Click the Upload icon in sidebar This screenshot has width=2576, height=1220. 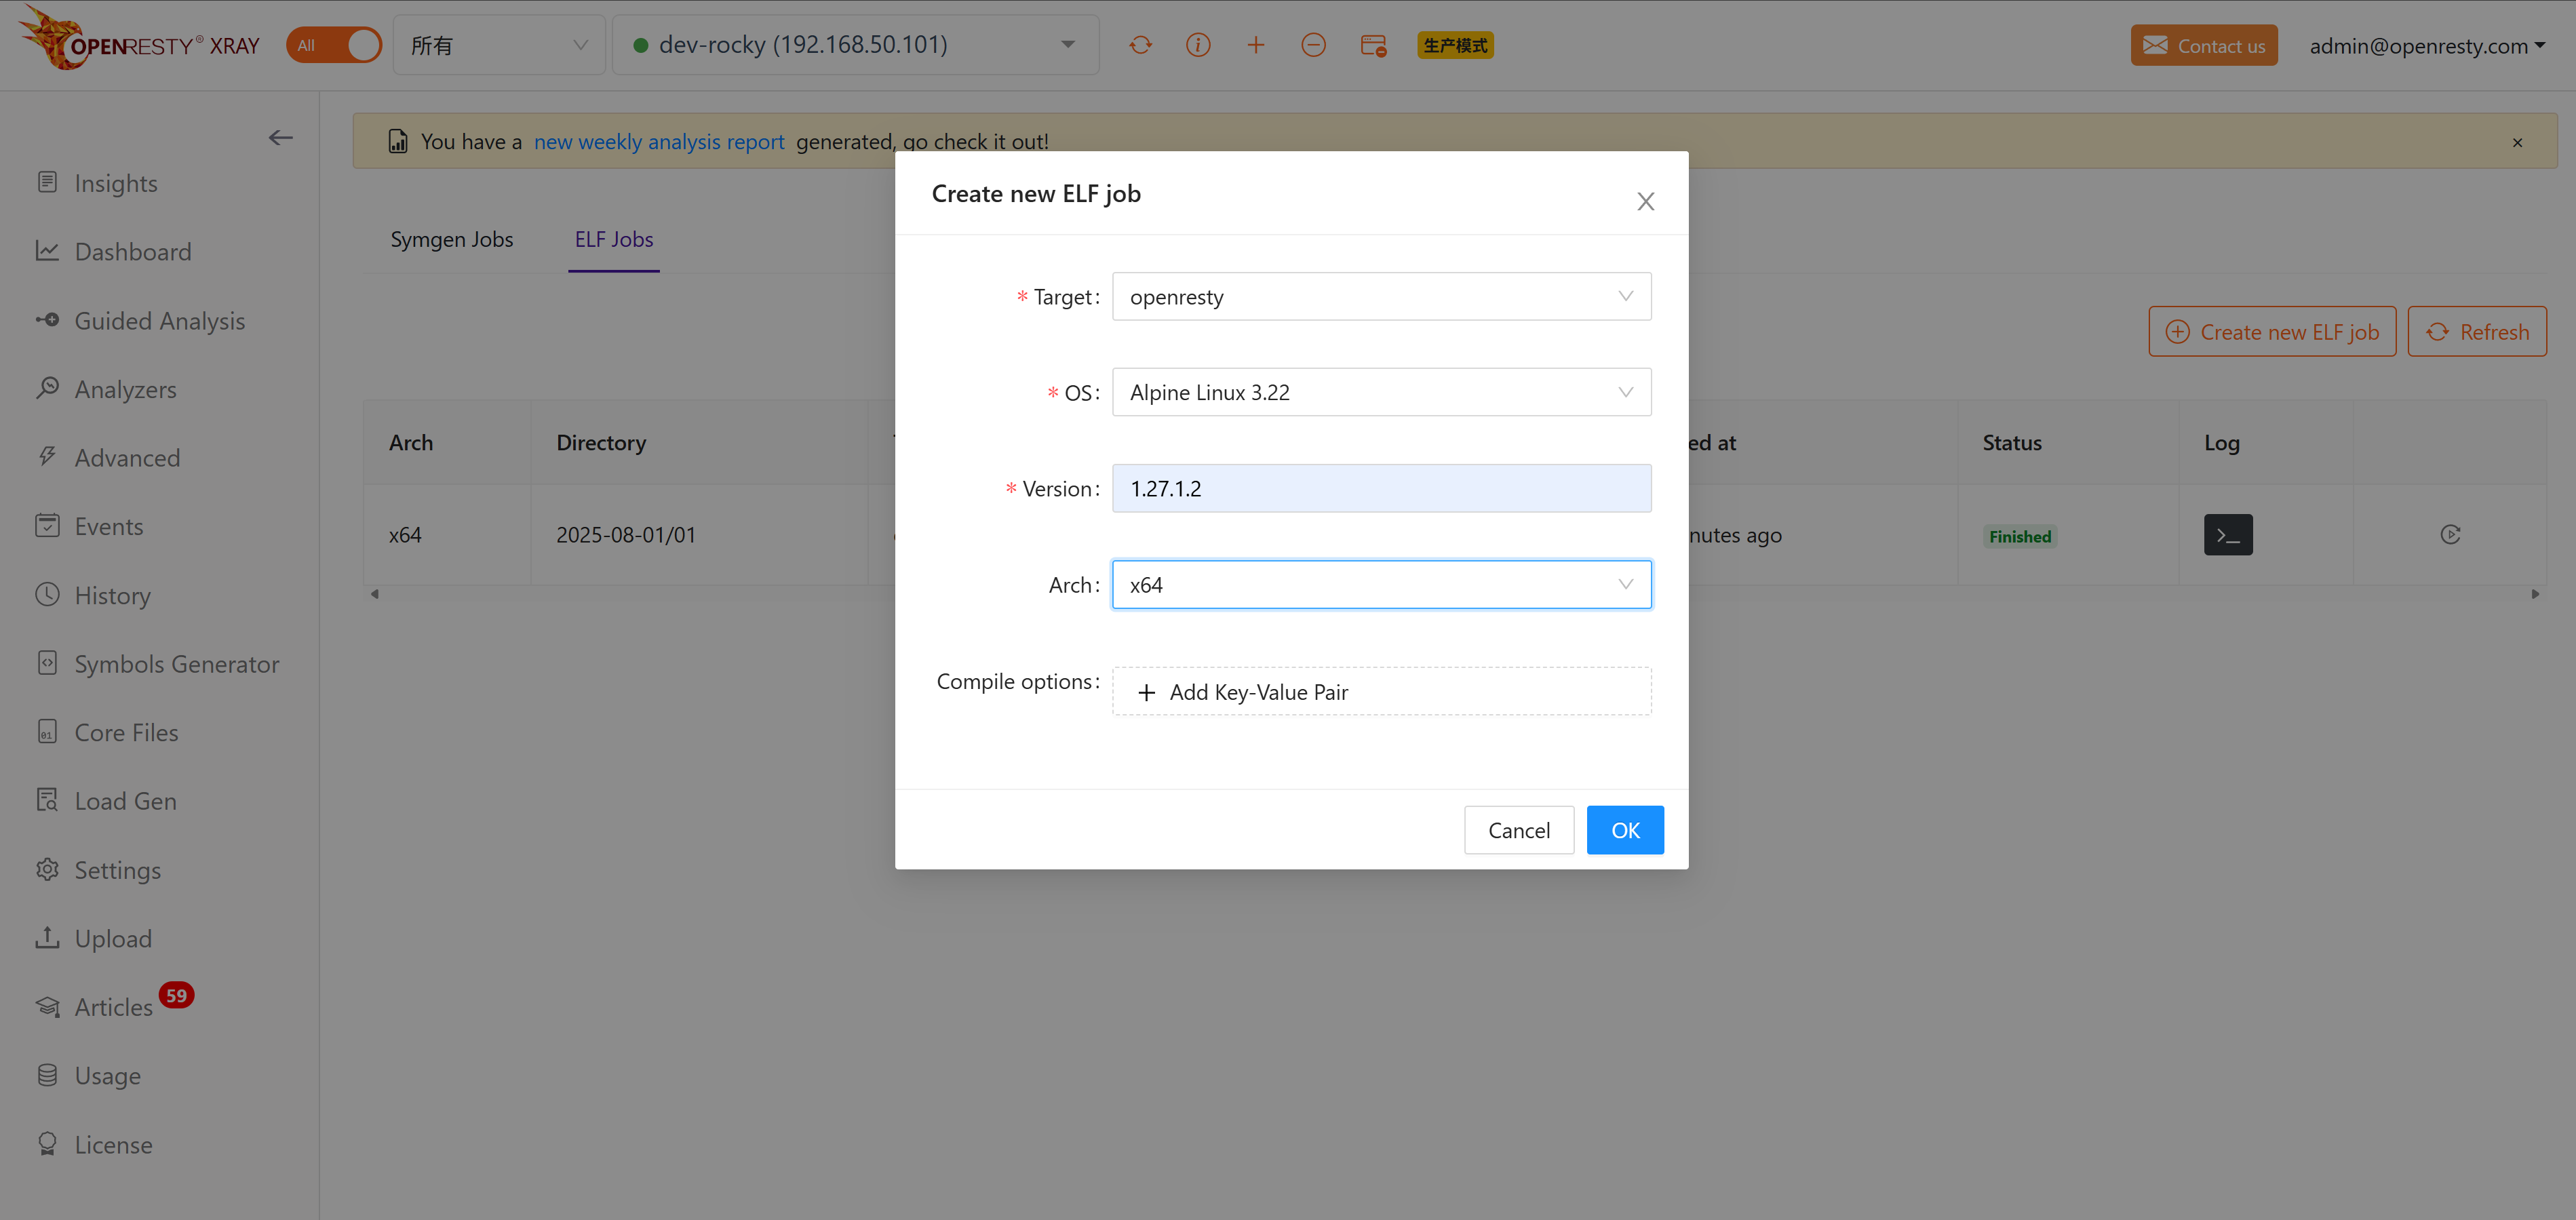pyautogui.click(x=47, y=937)
